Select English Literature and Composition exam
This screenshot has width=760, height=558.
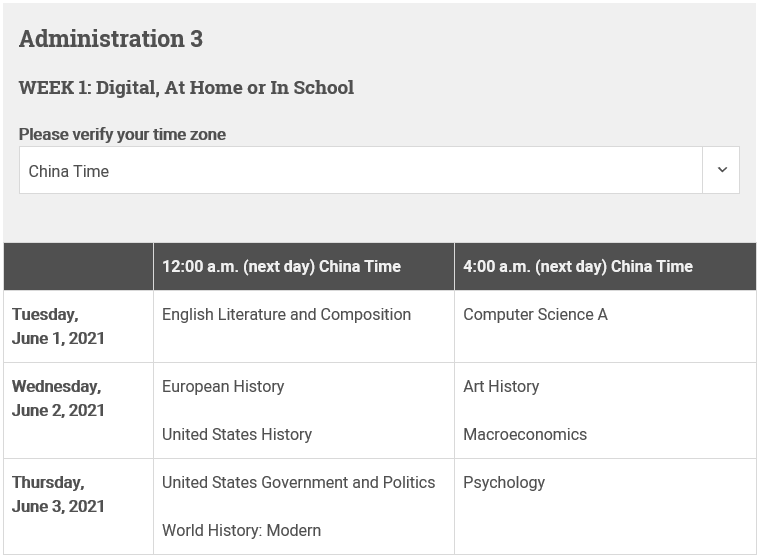(286, 314)
